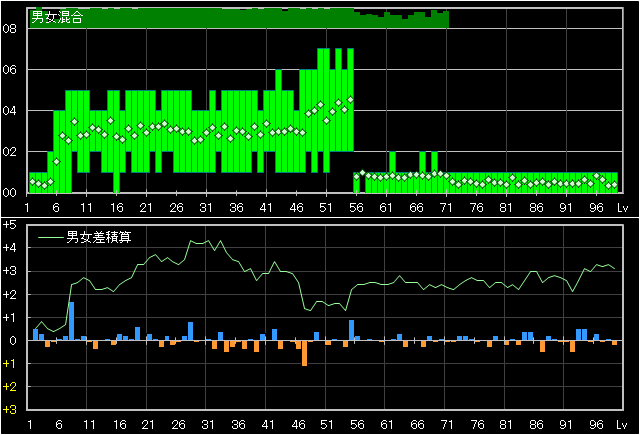The image size is (640, 435).
Task: Click the Lv axis label under 男女差積算 chart
Action: pos(621,425)
